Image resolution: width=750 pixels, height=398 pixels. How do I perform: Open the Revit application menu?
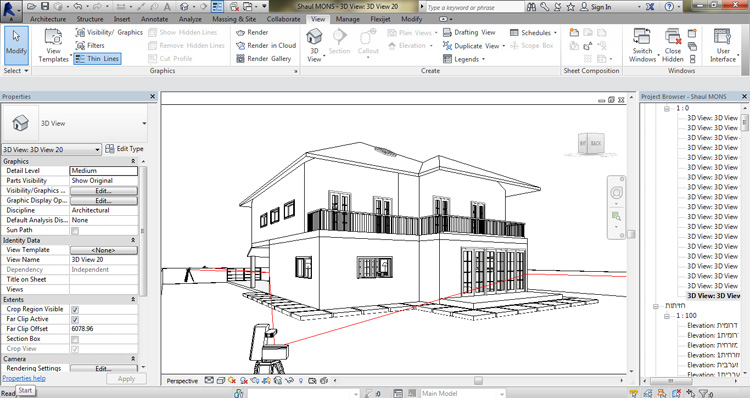coord(11,11)
